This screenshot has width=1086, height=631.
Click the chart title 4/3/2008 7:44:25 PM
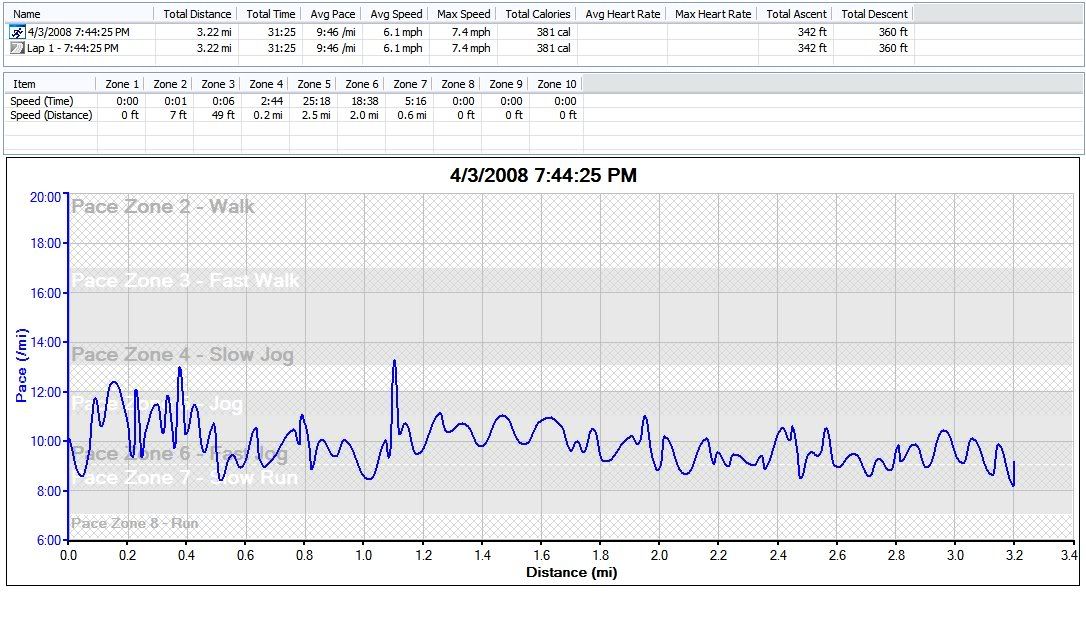tap(543, 176)
